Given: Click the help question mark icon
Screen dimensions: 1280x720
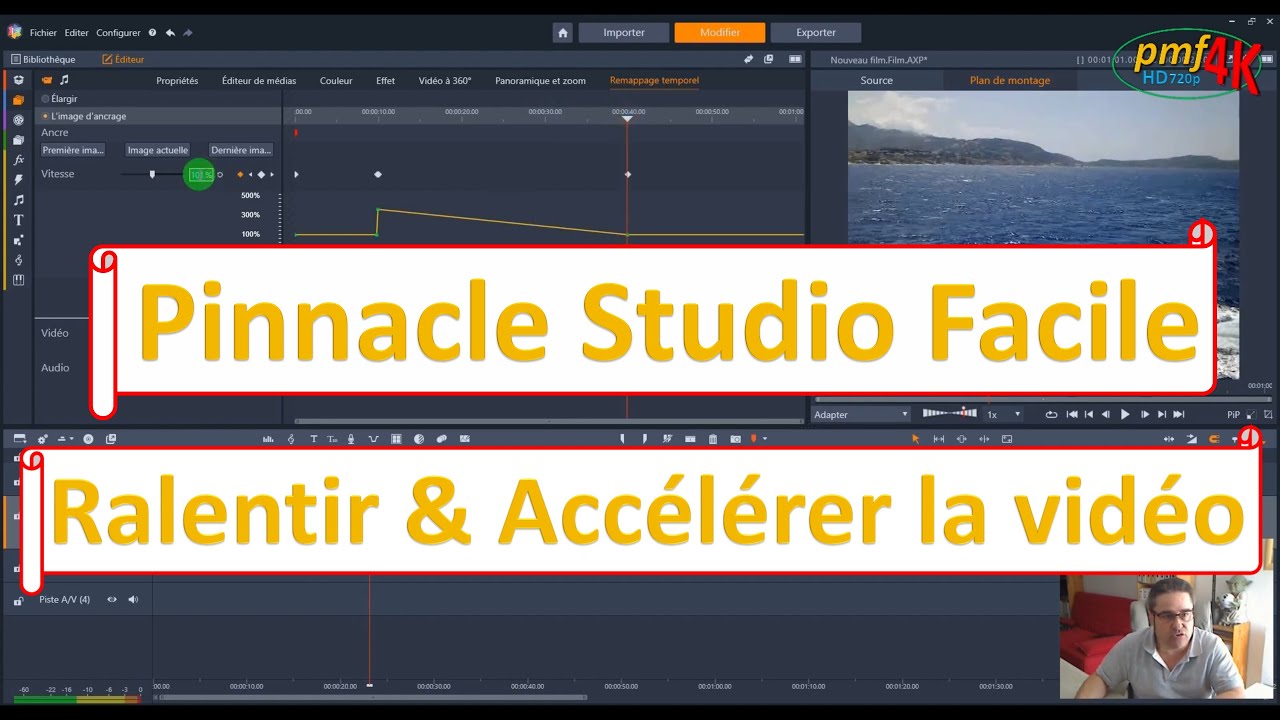Looking at the screenshot, I should coord(152,33).
